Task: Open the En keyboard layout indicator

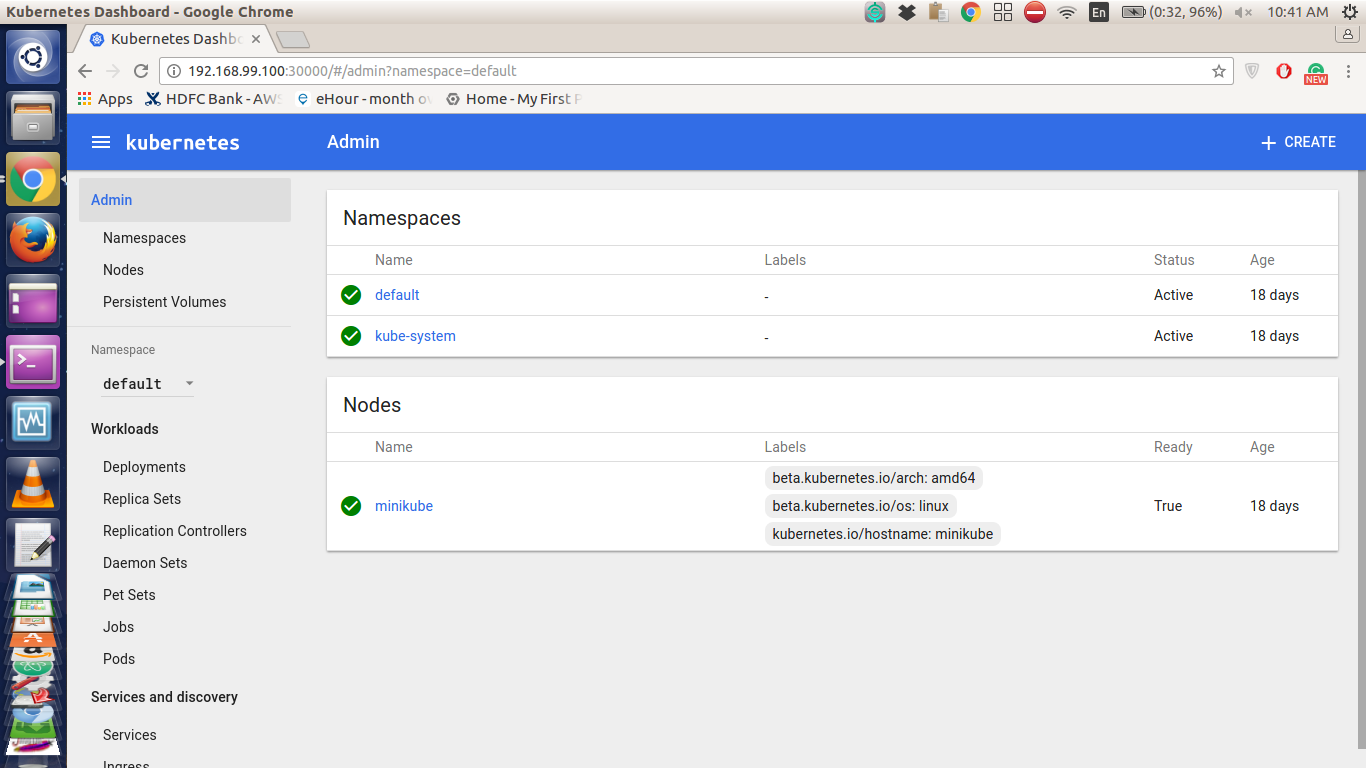Action: point(1099,12)
